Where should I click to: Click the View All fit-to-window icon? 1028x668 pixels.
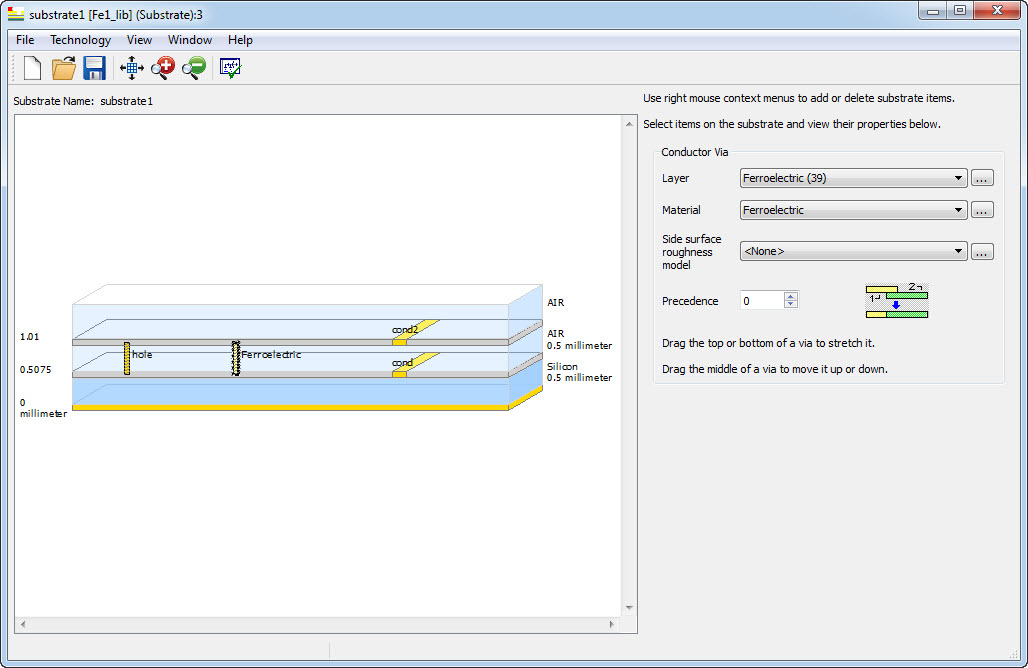click(131, 68)
